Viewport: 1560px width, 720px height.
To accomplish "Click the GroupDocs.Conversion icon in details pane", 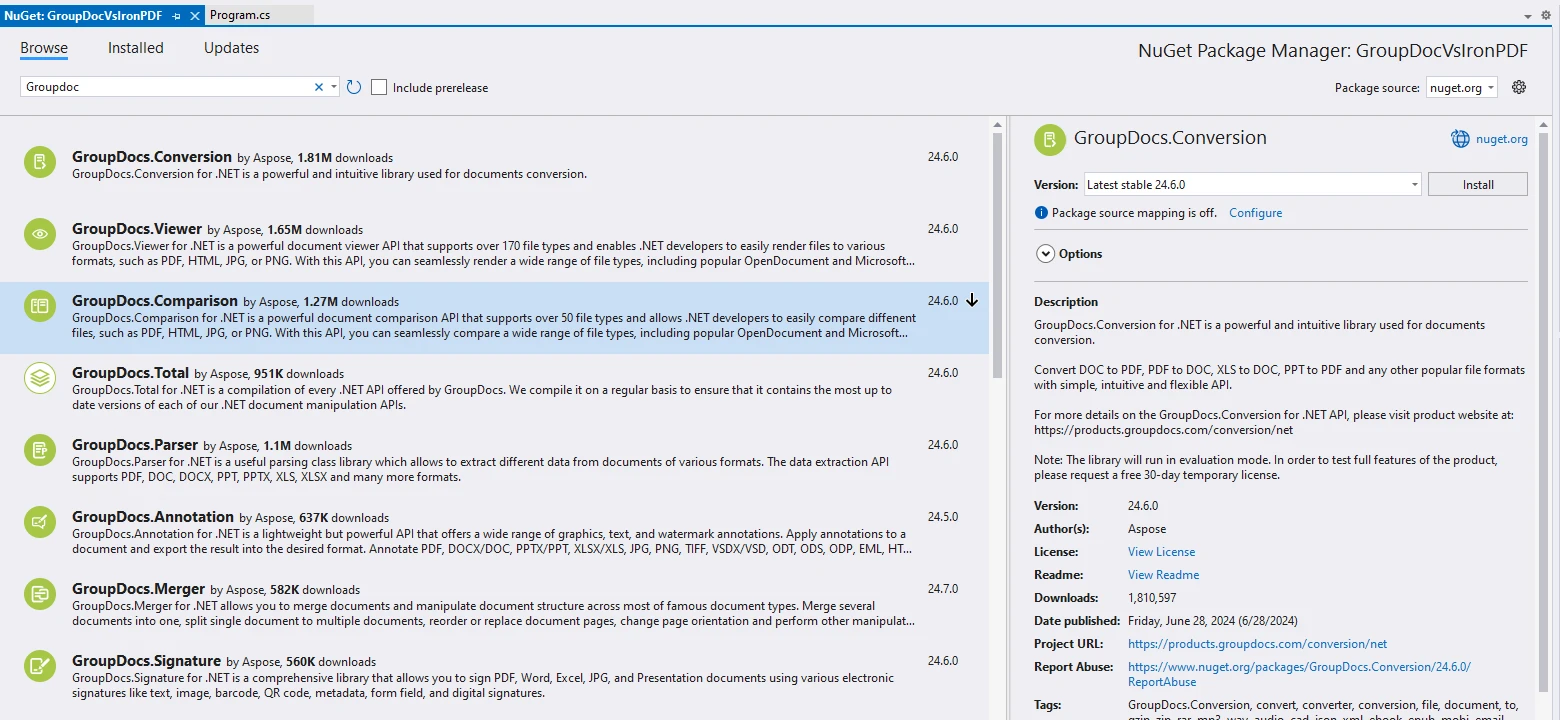I will tap(1049, 139).
